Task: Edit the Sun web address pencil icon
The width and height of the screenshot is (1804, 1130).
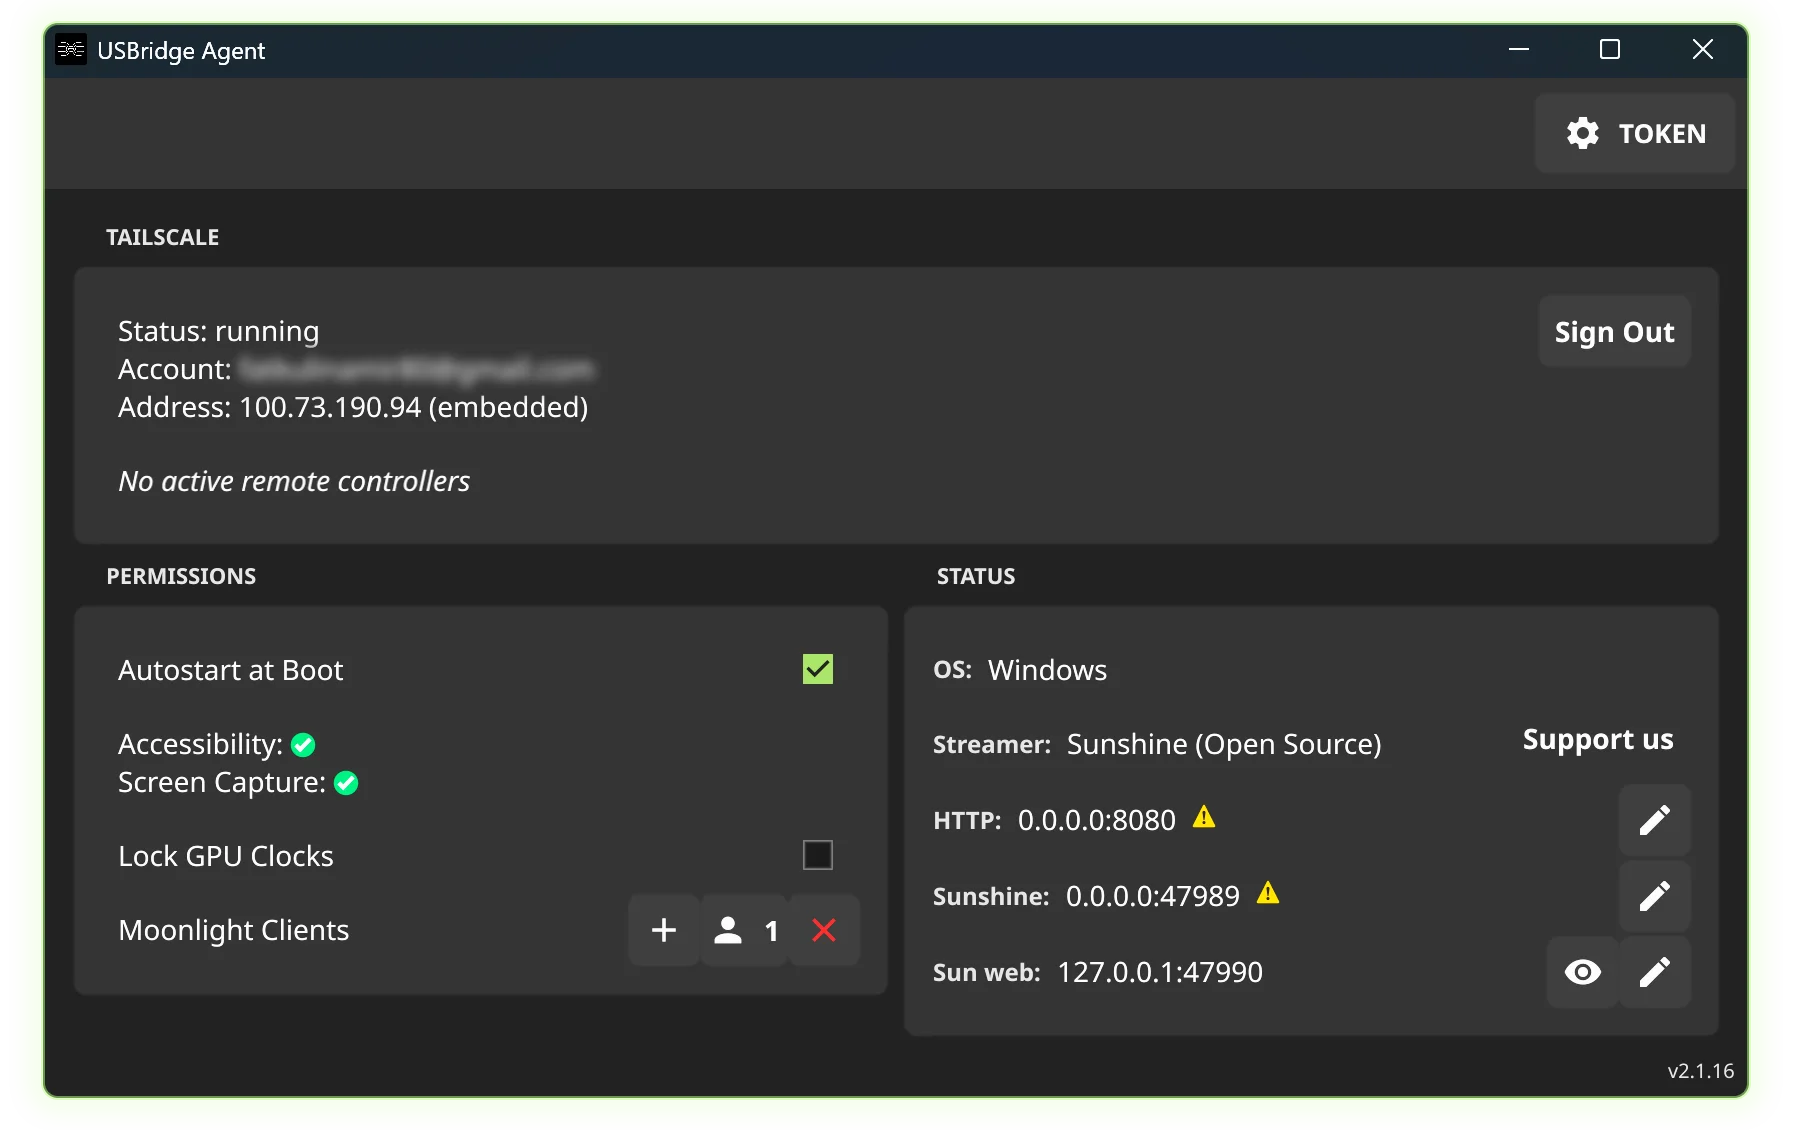Action: click(x=1654, y=972)
